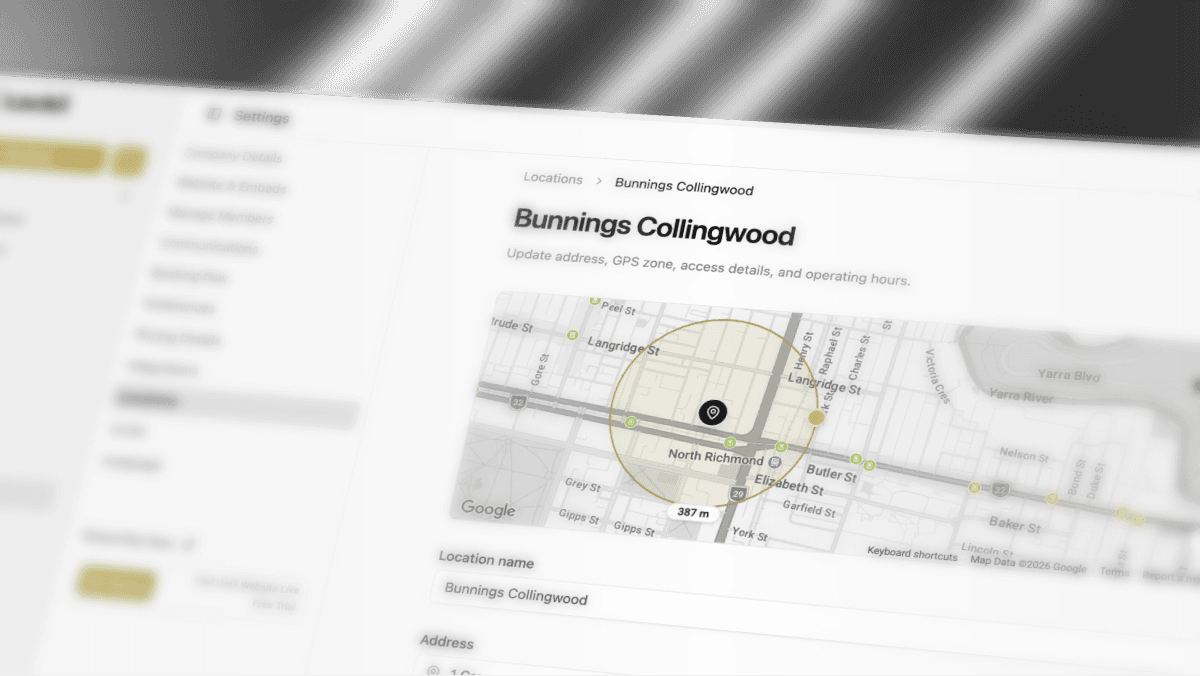
Task: Click Map Data ©2026 Google attribution
Action: [1028, 564]
